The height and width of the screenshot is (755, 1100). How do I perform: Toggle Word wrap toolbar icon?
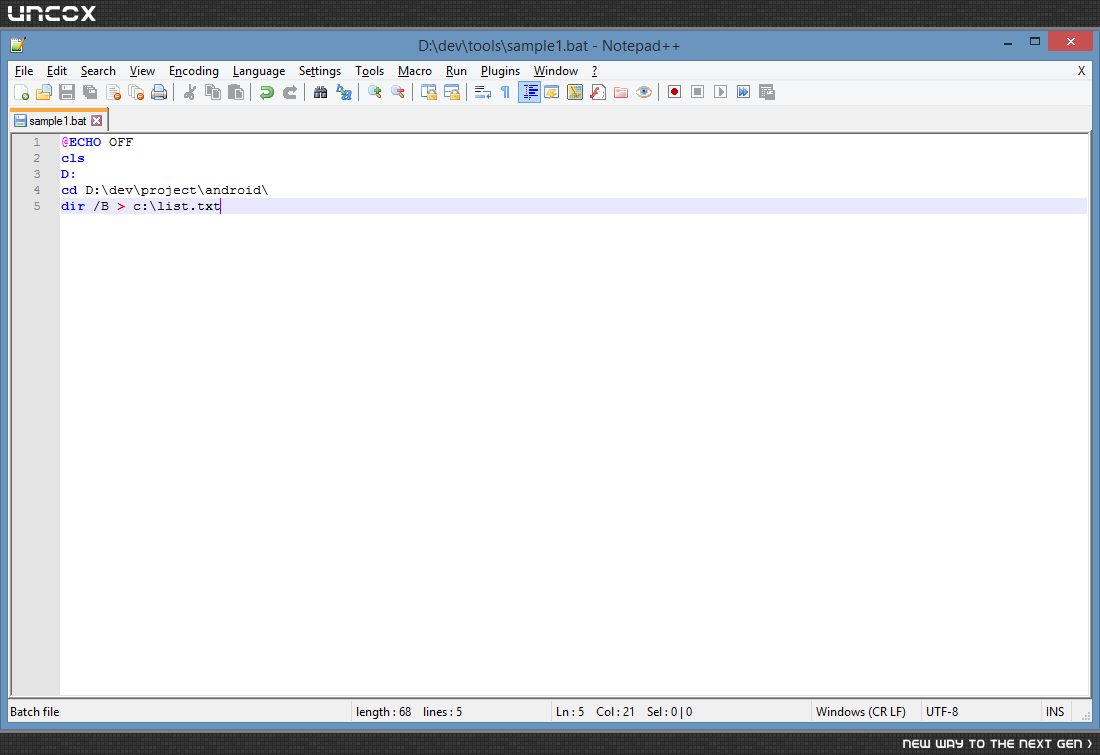[483, 92]
